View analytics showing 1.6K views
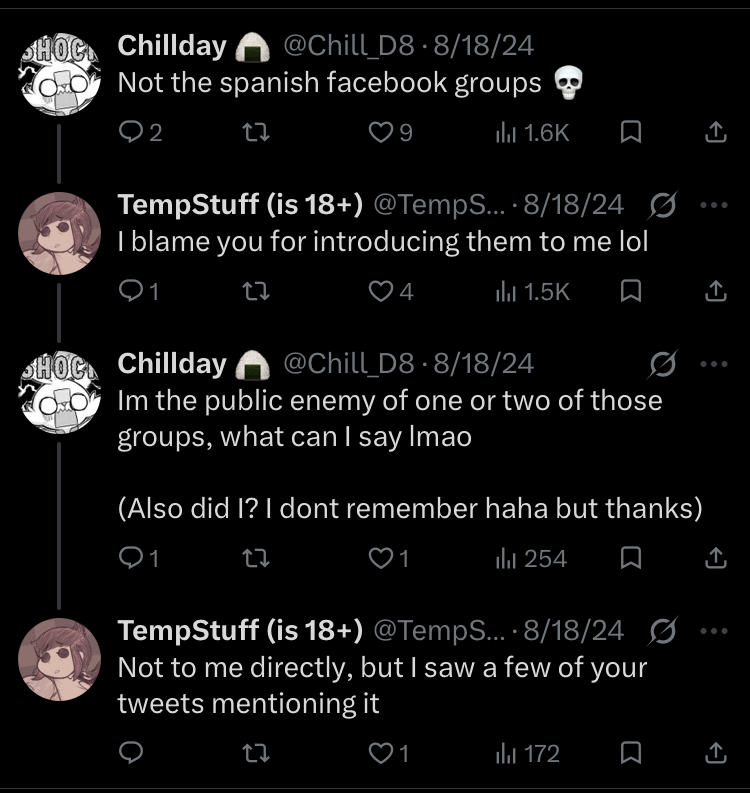Viewport: 750px width, 793px height. (x=532, y=133)
